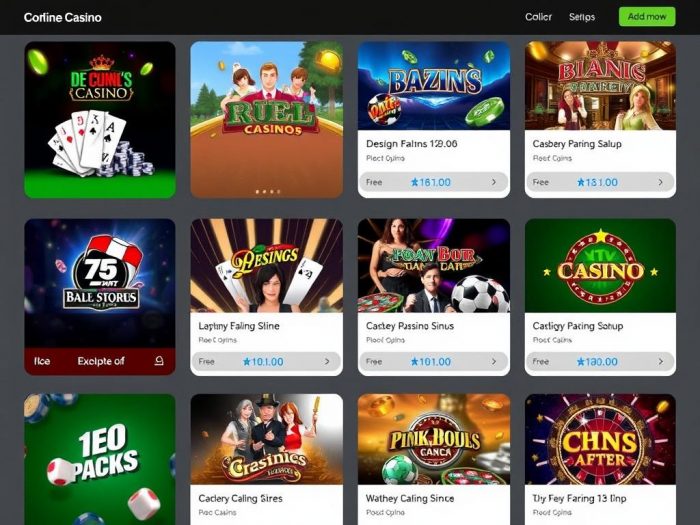The height and width of the screenshot is (525, 700).
Task: Select the Ruel Casinos carousel dots
Action: tap(267, 192)
